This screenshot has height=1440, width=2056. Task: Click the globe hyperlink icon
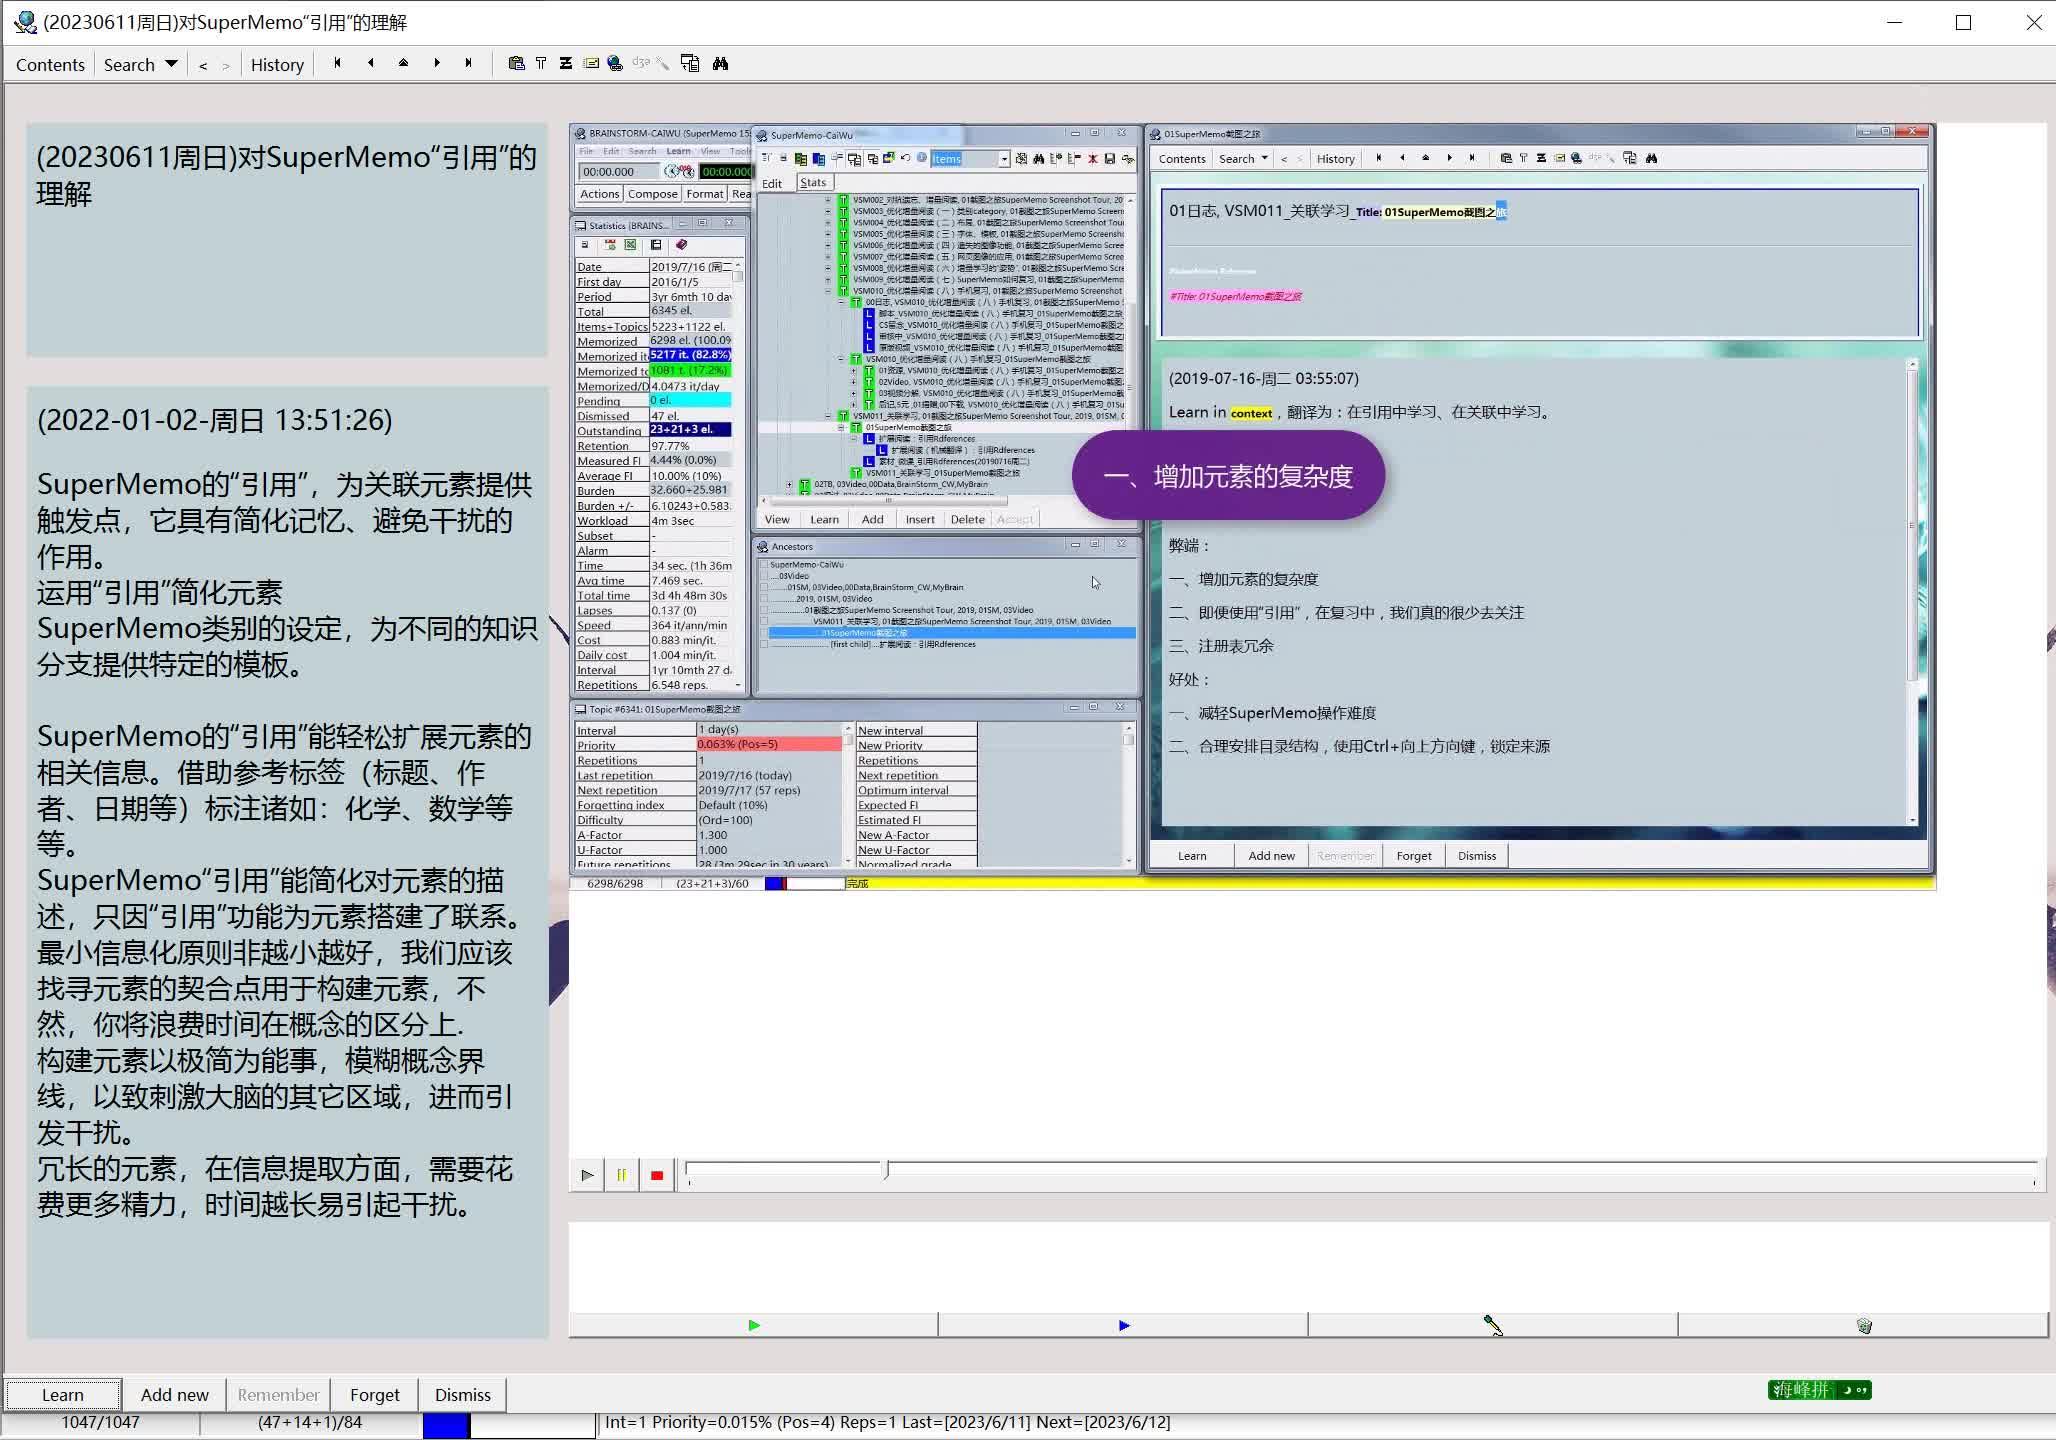(615, 63)
